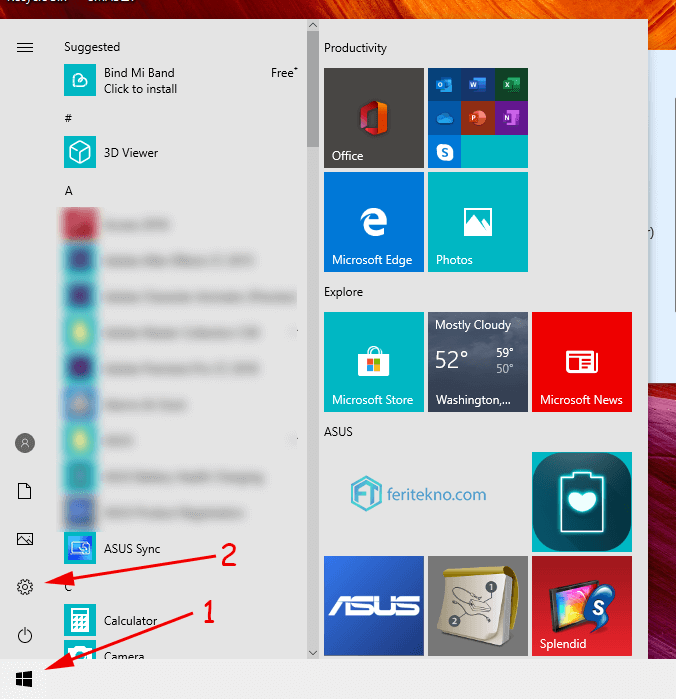Screen dimensions: 676x699
Task: Open ASUS battery health tile
Action: pyautogui.click(x=581, y=502)
